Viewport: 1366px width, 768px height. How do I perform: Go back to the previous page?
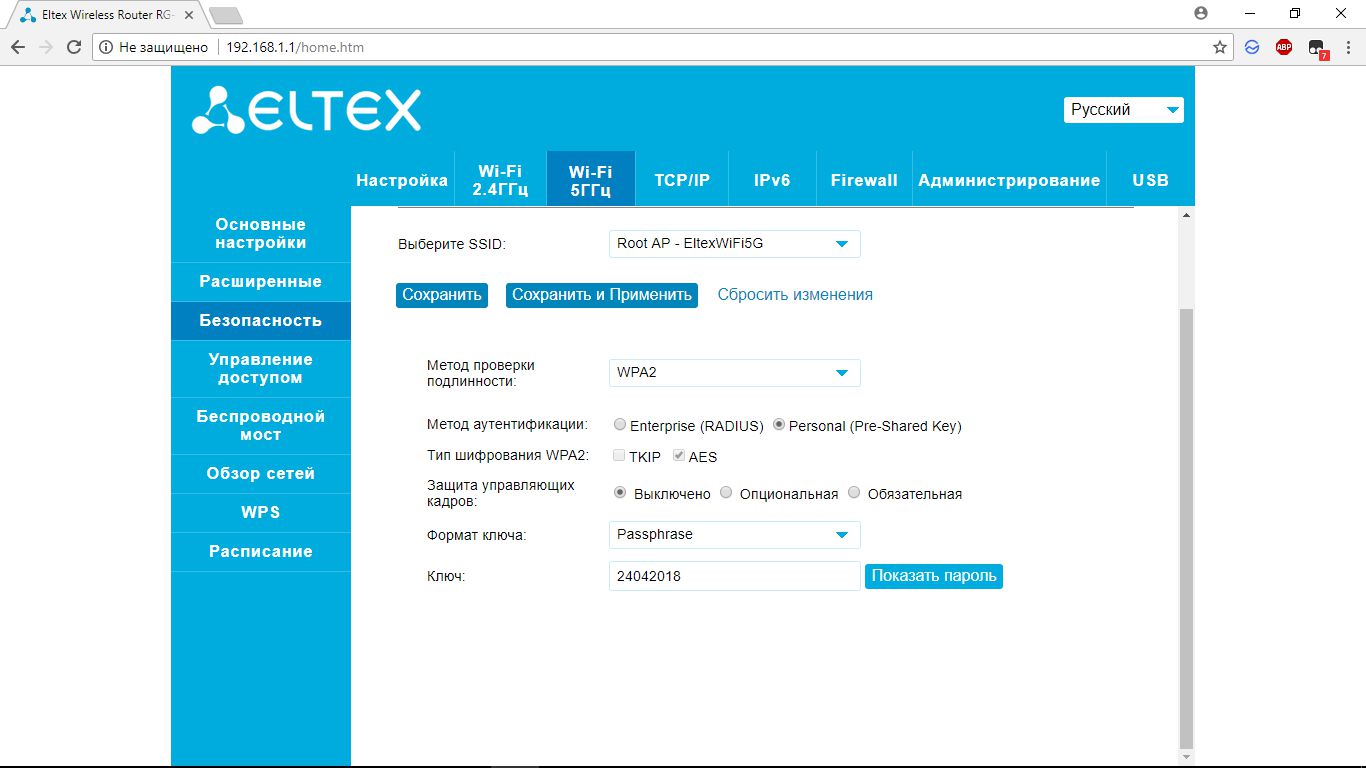pyautogui.click(x=18, y=47)
